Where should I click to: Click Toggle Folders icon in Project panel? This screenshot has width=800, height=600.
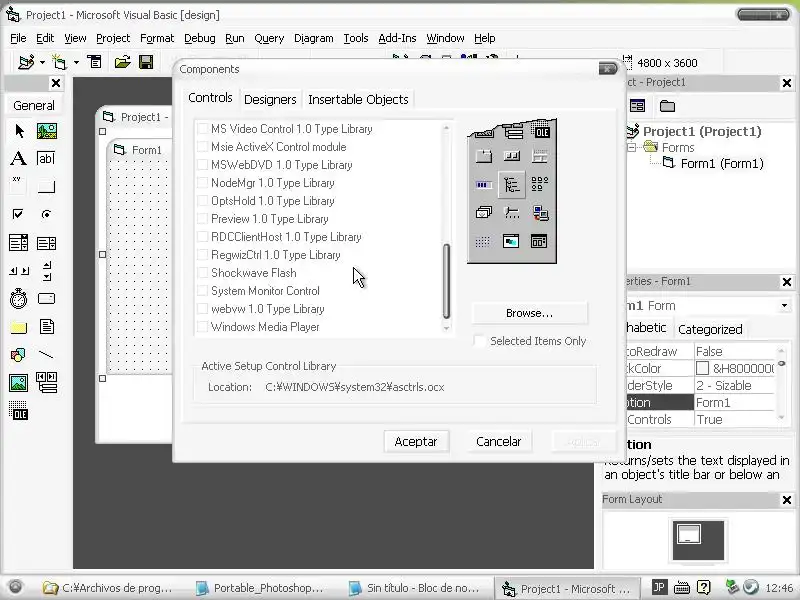coord(667,106)
